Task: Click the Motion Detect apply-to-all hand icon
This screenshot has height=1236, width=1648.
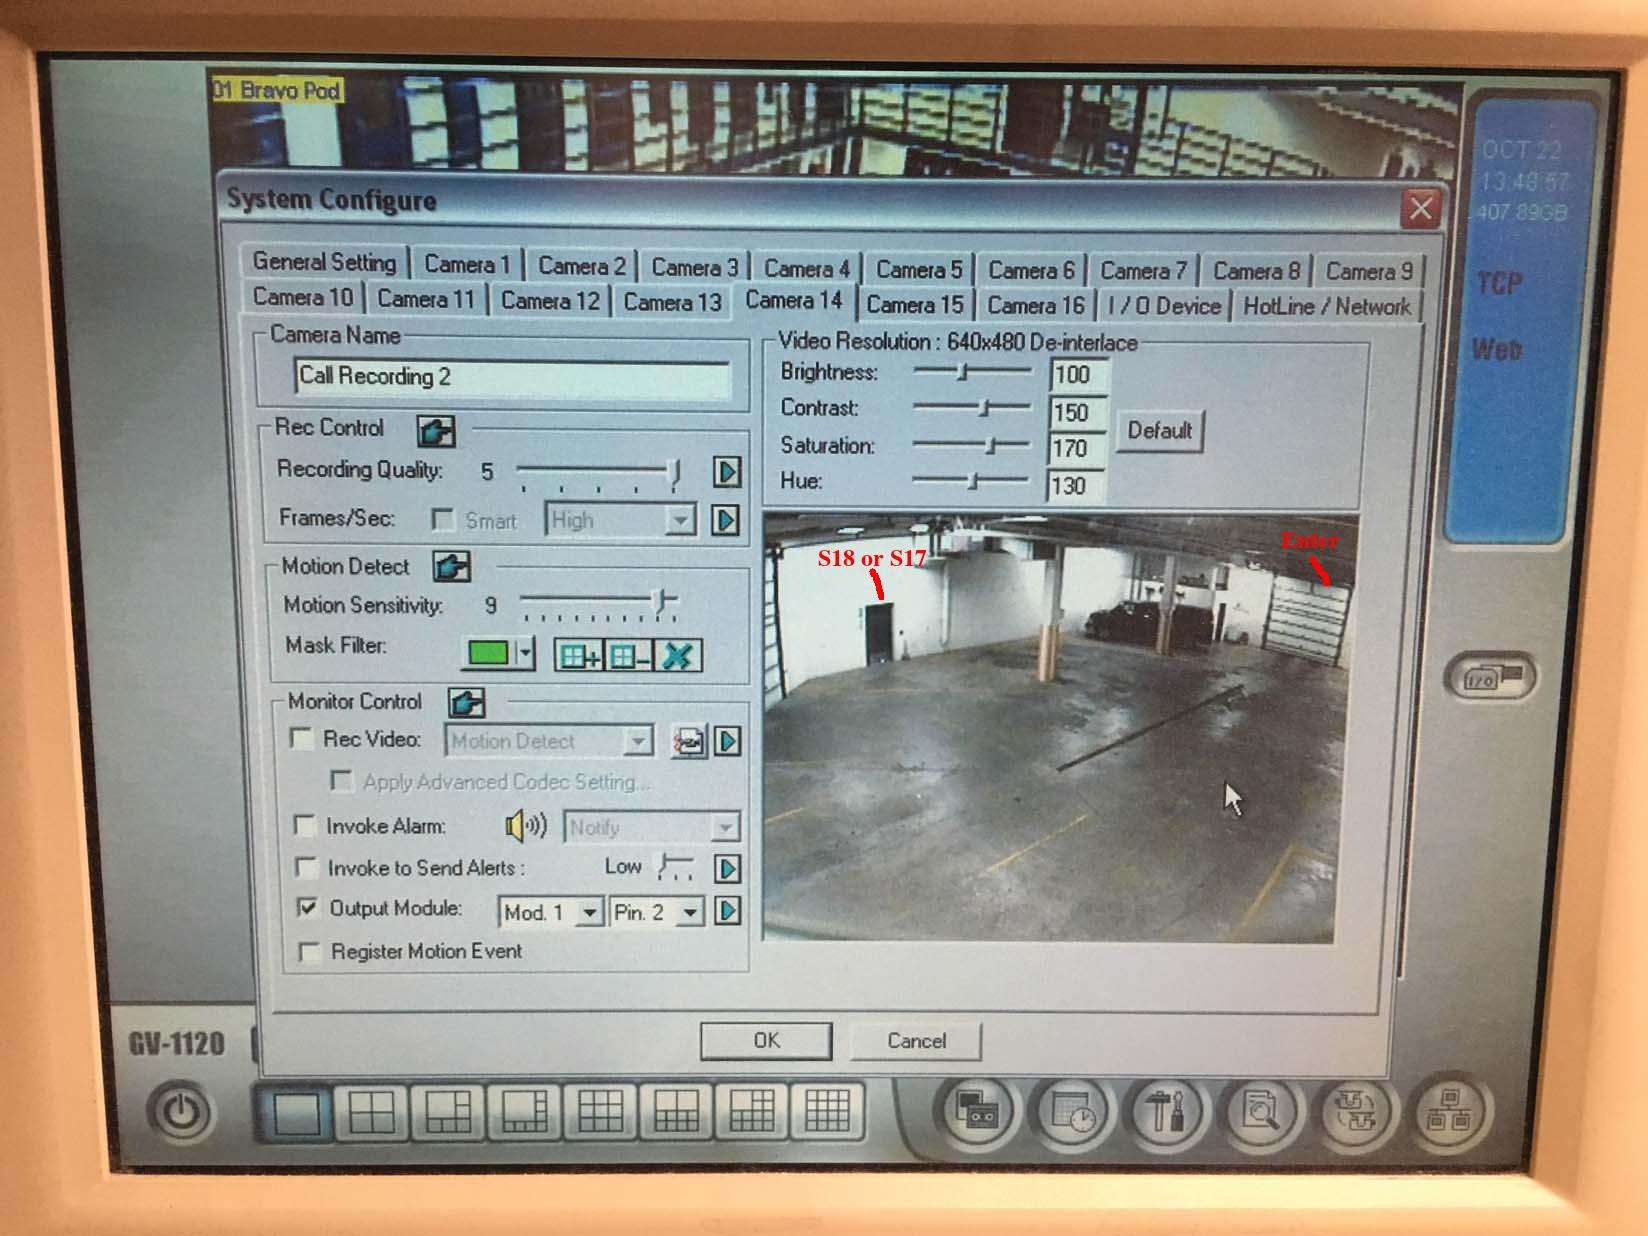Action: click(x=452, y=567)
